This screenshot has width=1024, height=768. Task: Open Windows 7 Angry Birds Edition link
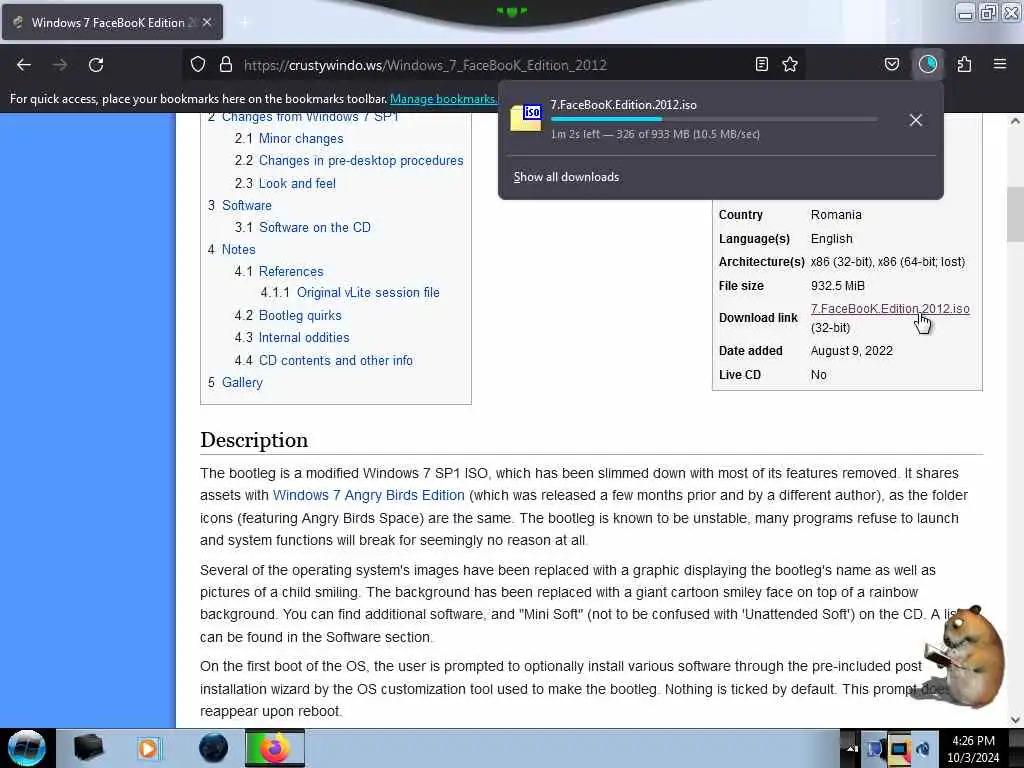tap(368, 495)
